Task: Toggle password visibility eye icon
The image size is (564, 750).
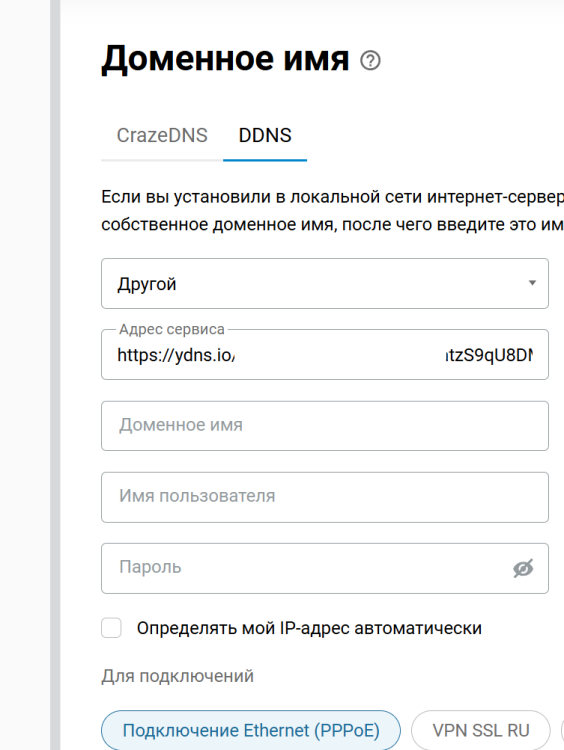Action: pyautogui.click(x=523, y=568)
